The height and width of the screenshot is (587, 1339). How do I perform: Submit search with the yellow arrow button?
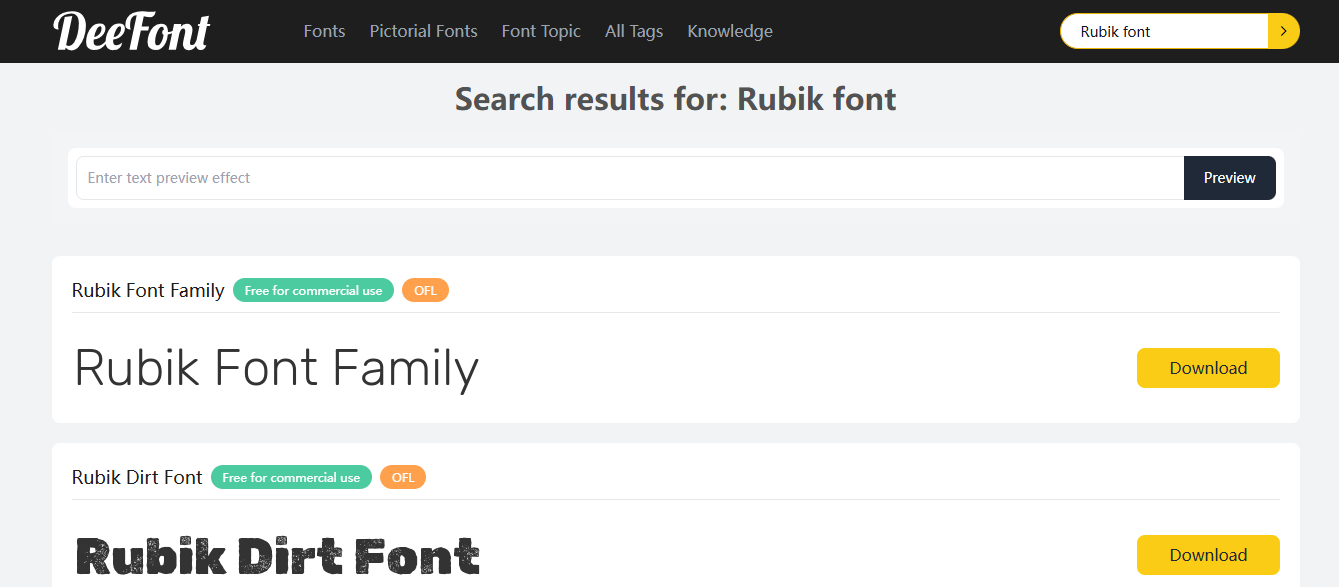pyautogui.click(x=1283, y=31)
